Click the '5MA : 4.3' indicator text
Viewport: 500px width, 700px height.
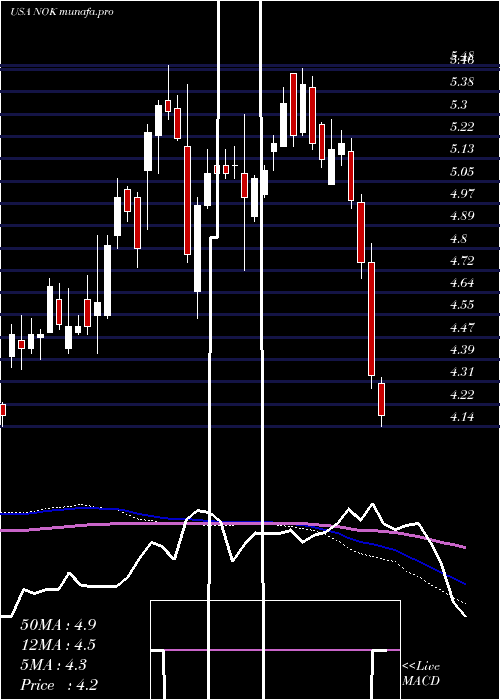(x=54, y=665)
